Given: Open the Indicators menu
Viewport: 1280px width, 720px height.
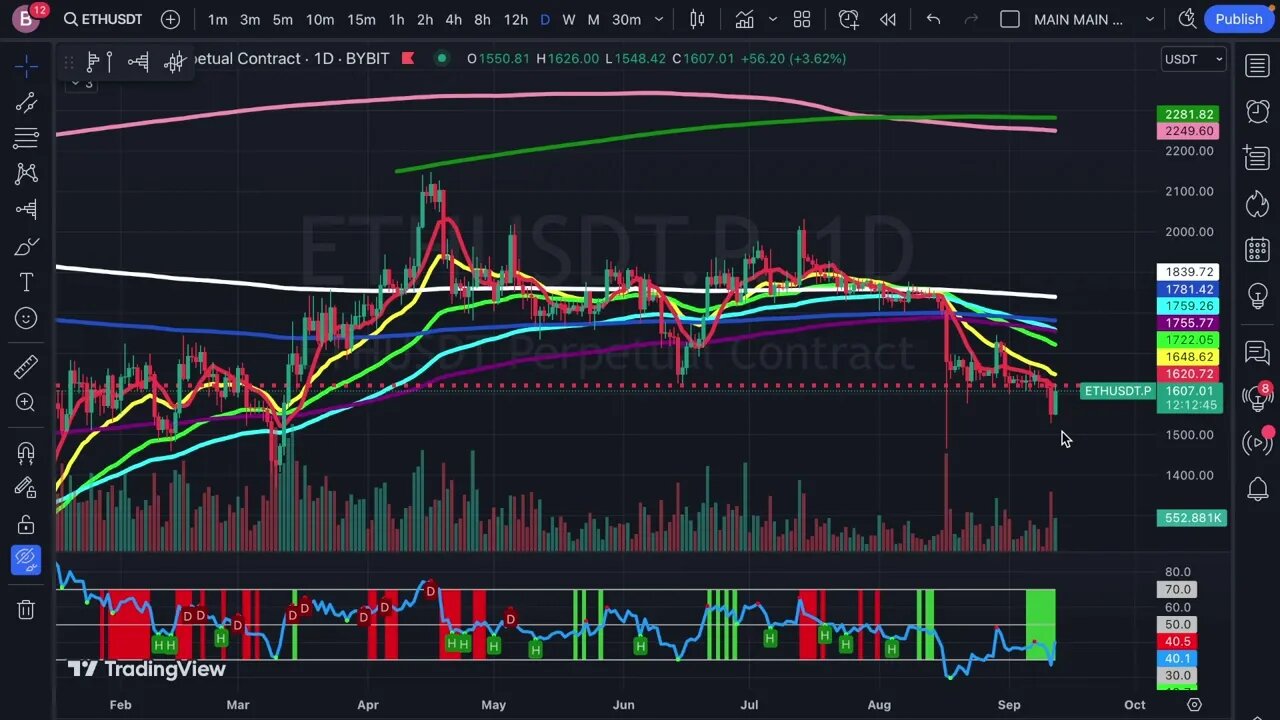Looking at the screenshot, I should coord(744,19).
